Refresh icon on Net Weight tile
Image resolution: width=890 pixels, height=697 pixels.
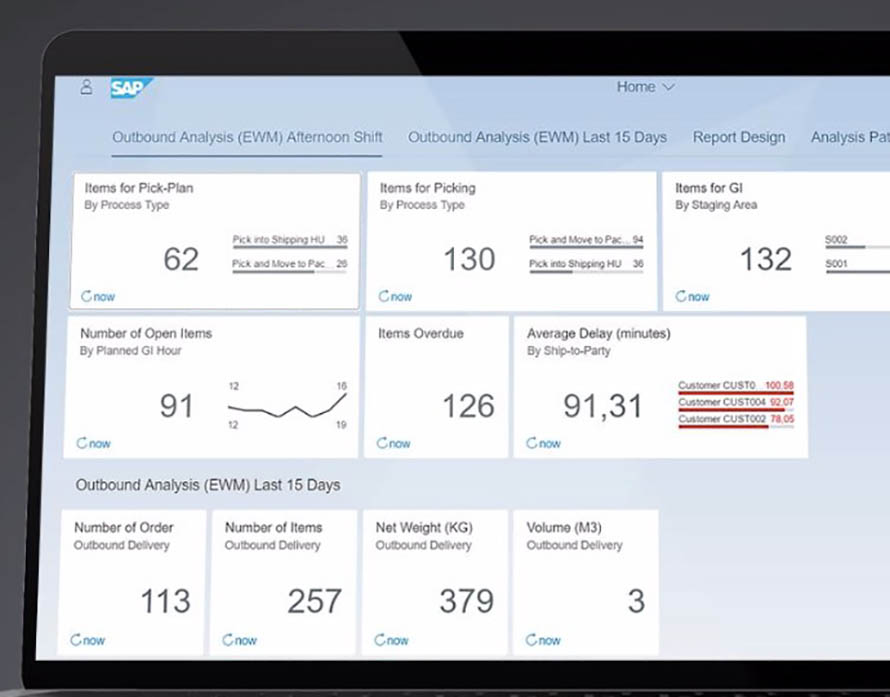click(x=380, y=640)
